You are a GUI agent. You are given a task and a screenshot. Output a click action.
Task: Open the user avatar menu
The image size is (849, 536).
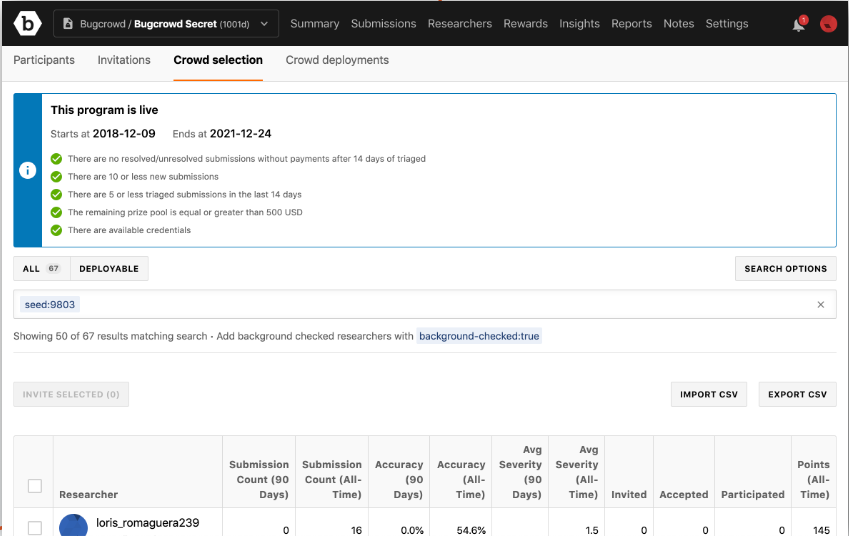828,24
